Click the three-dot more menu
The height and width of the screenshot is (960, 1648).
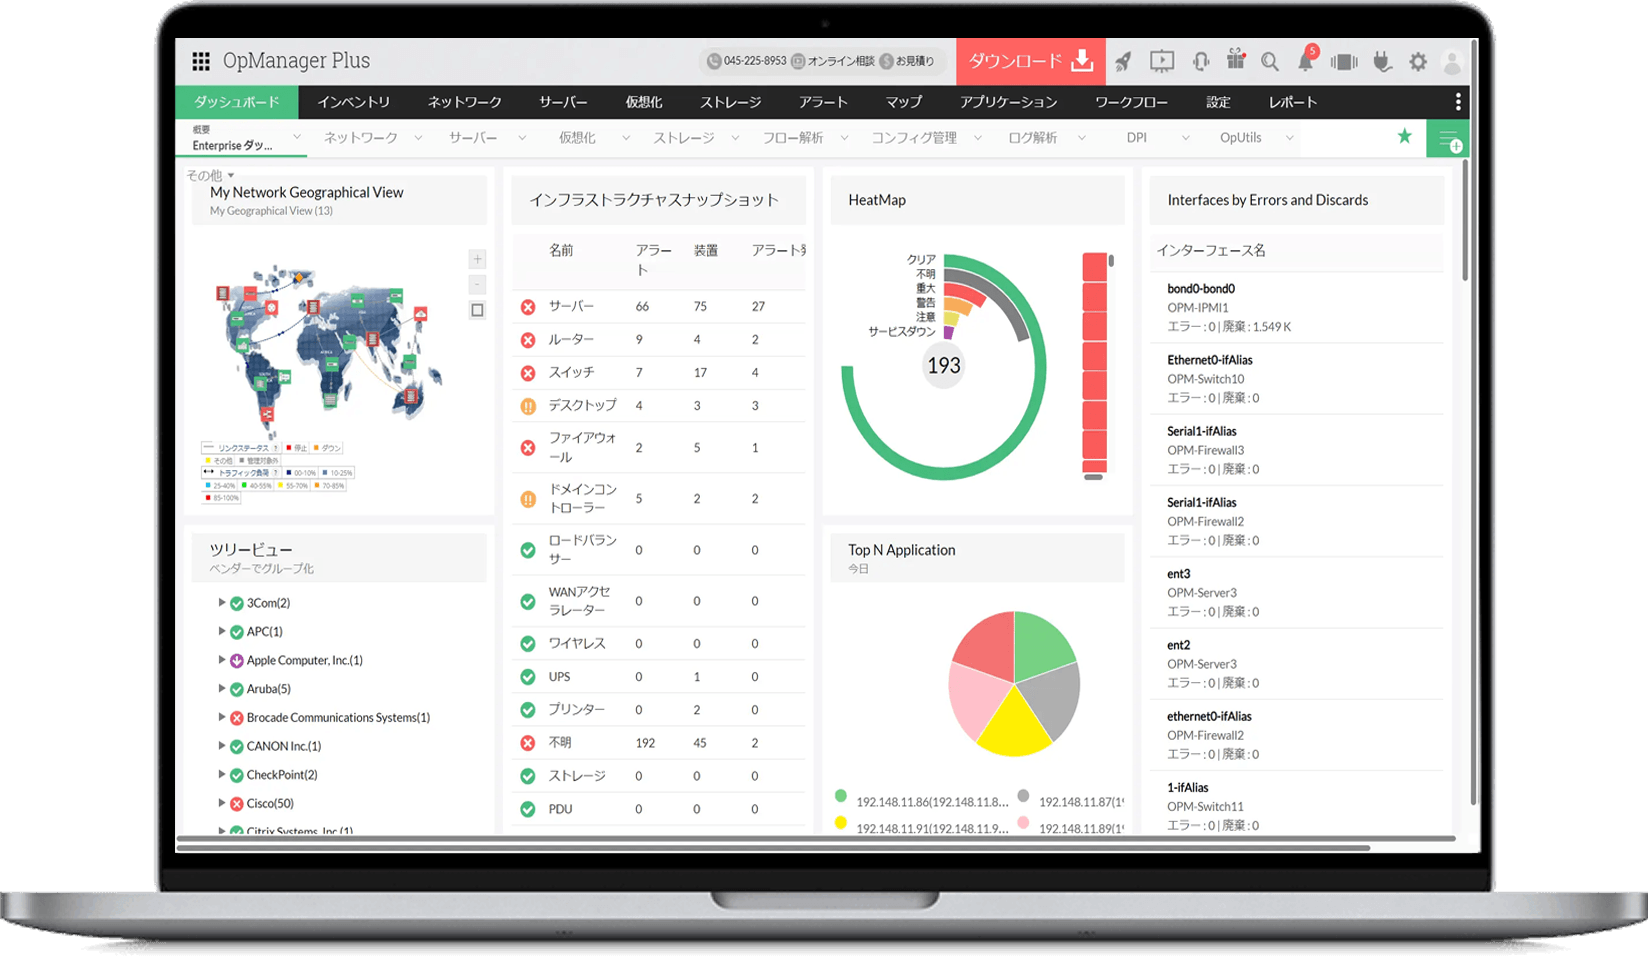(1458, 102)
